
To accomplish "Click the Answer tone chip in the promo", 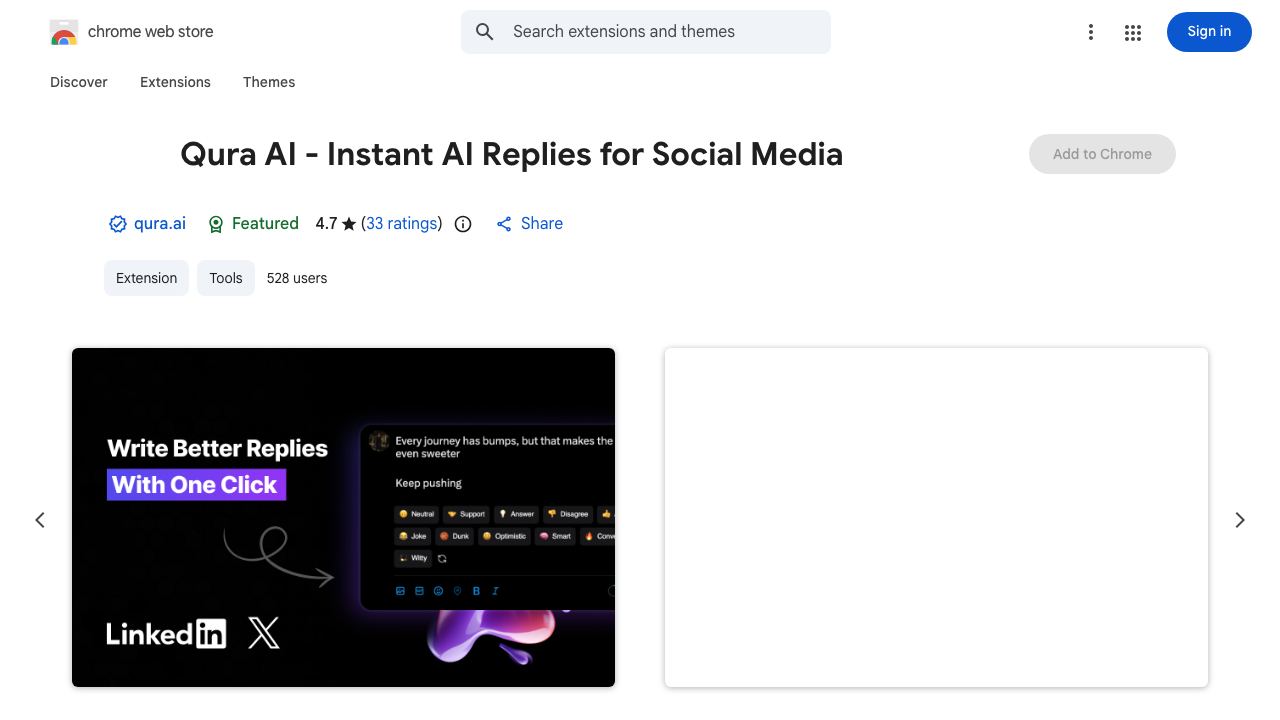I will tap(516, 514).
